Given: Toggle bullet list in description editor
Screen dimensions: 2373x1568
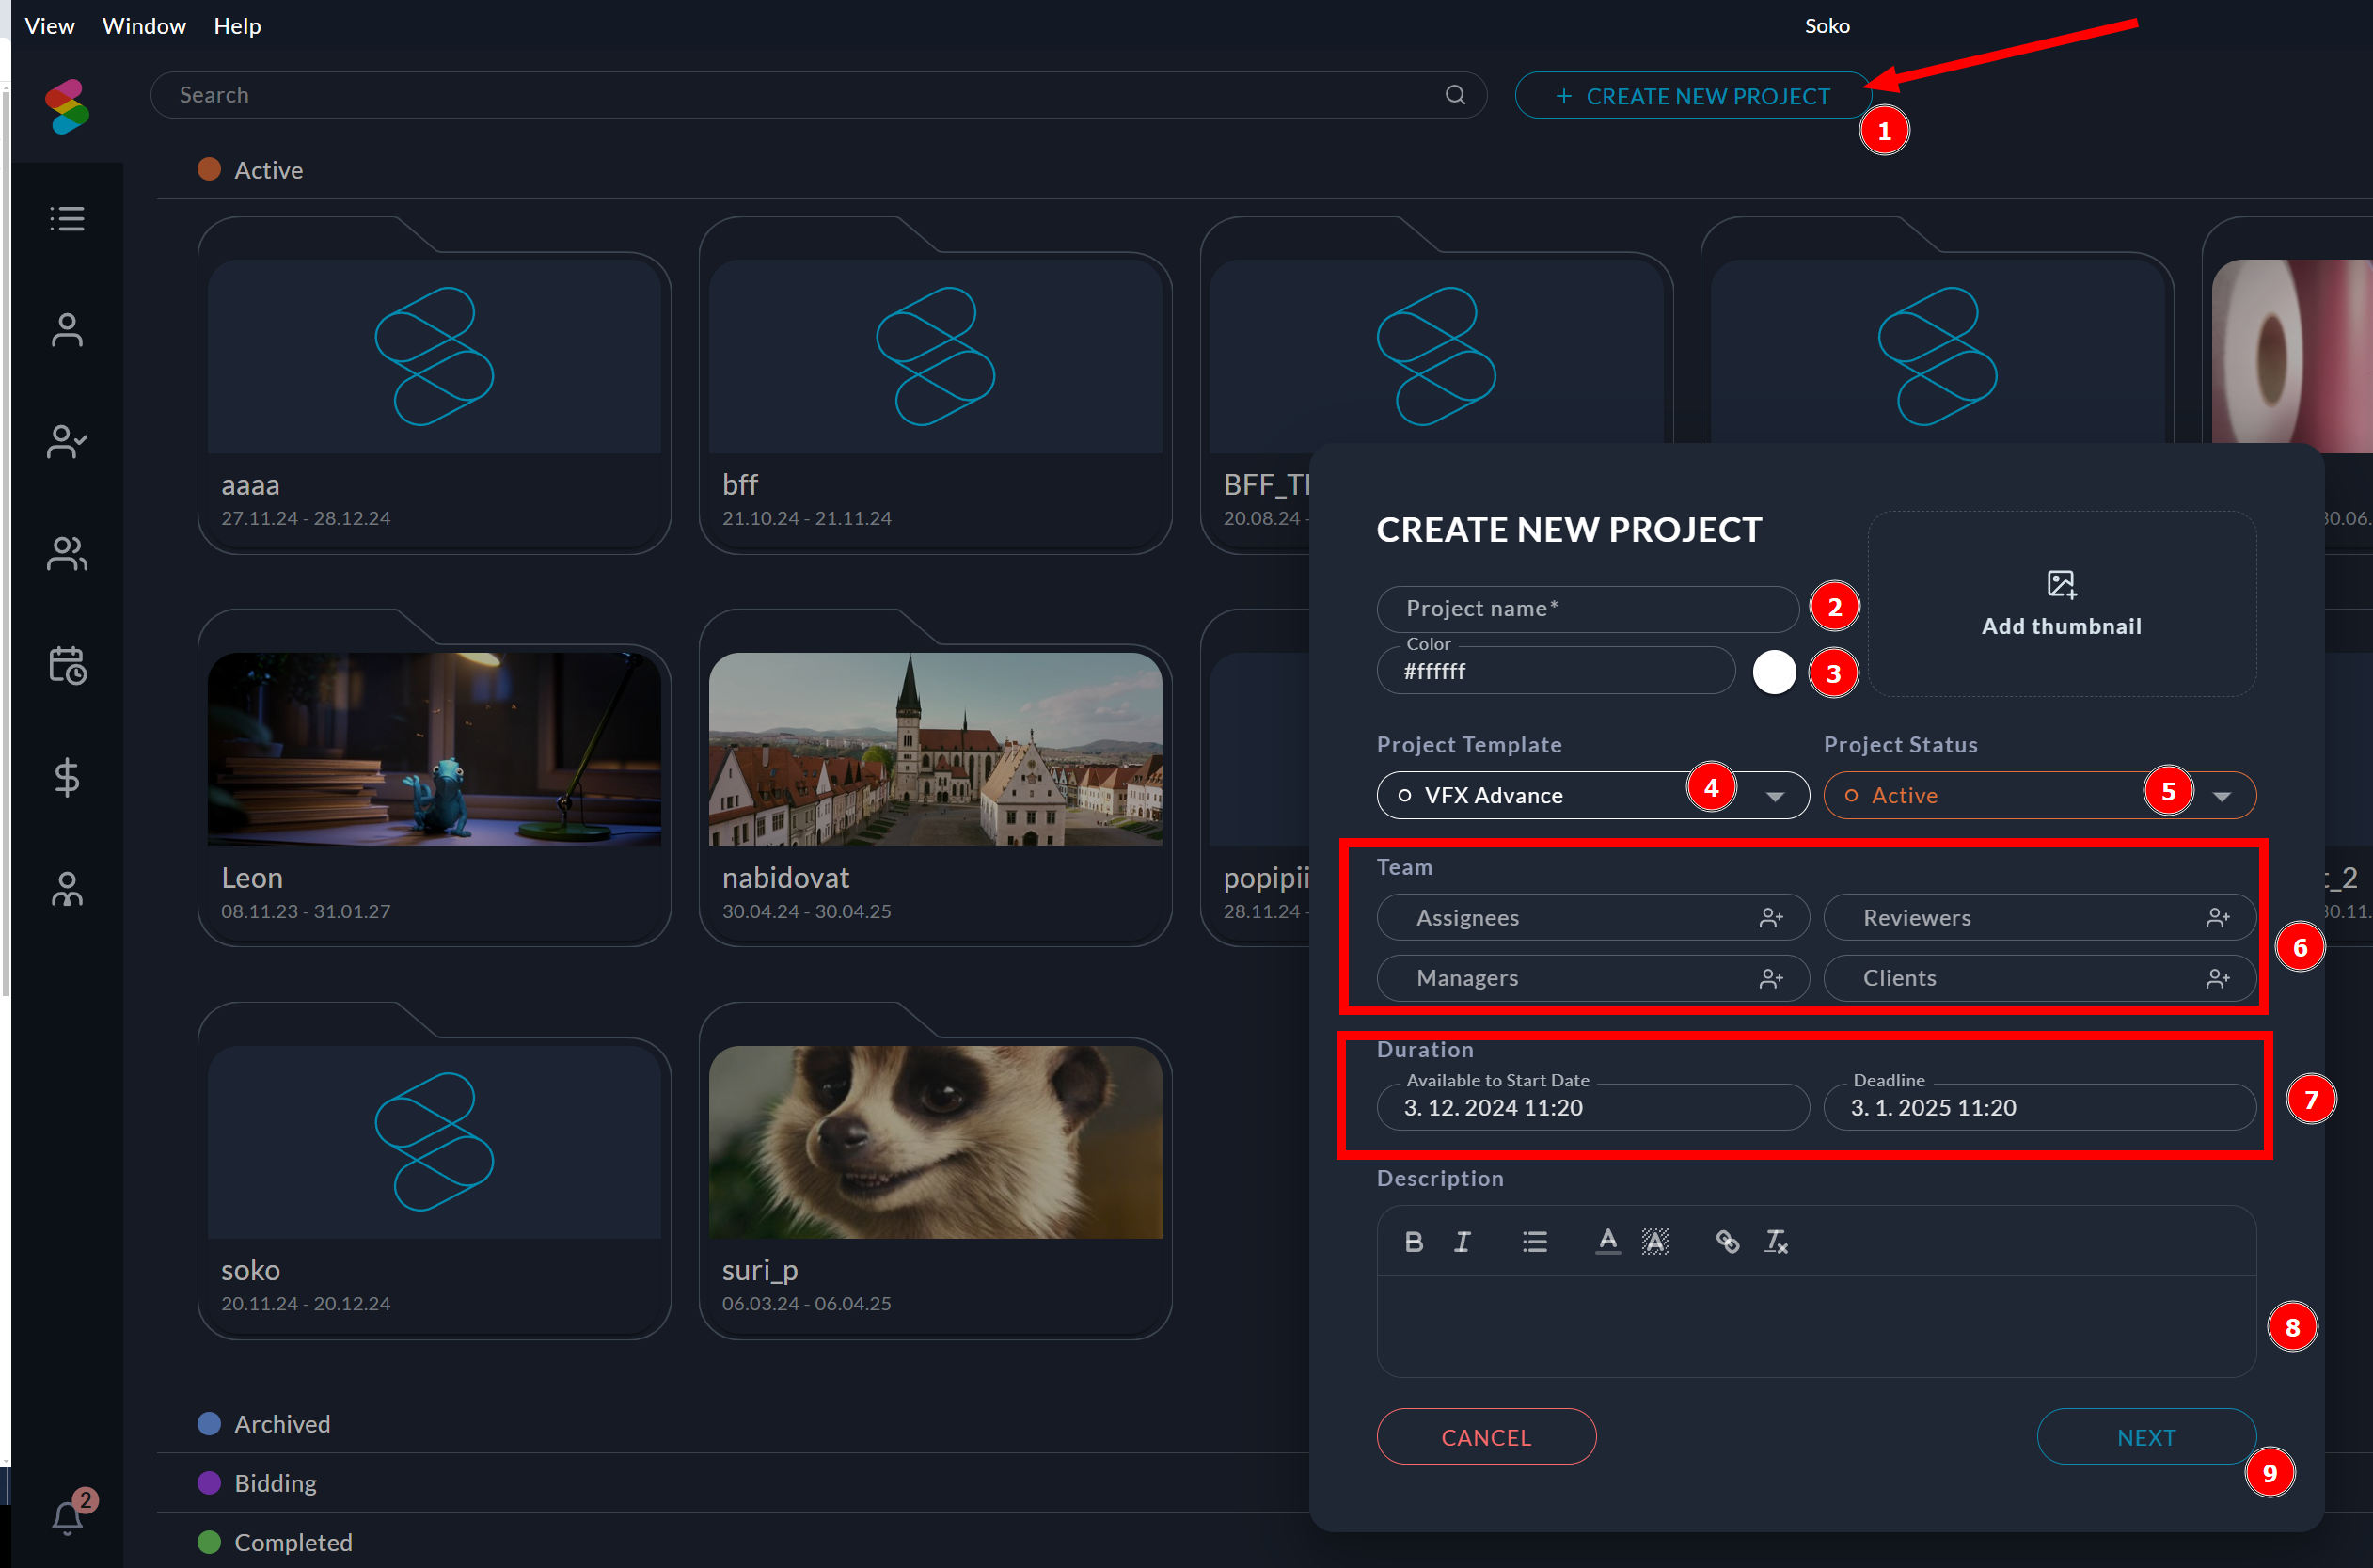Looking at the screenshot, I should 1534,1241.
